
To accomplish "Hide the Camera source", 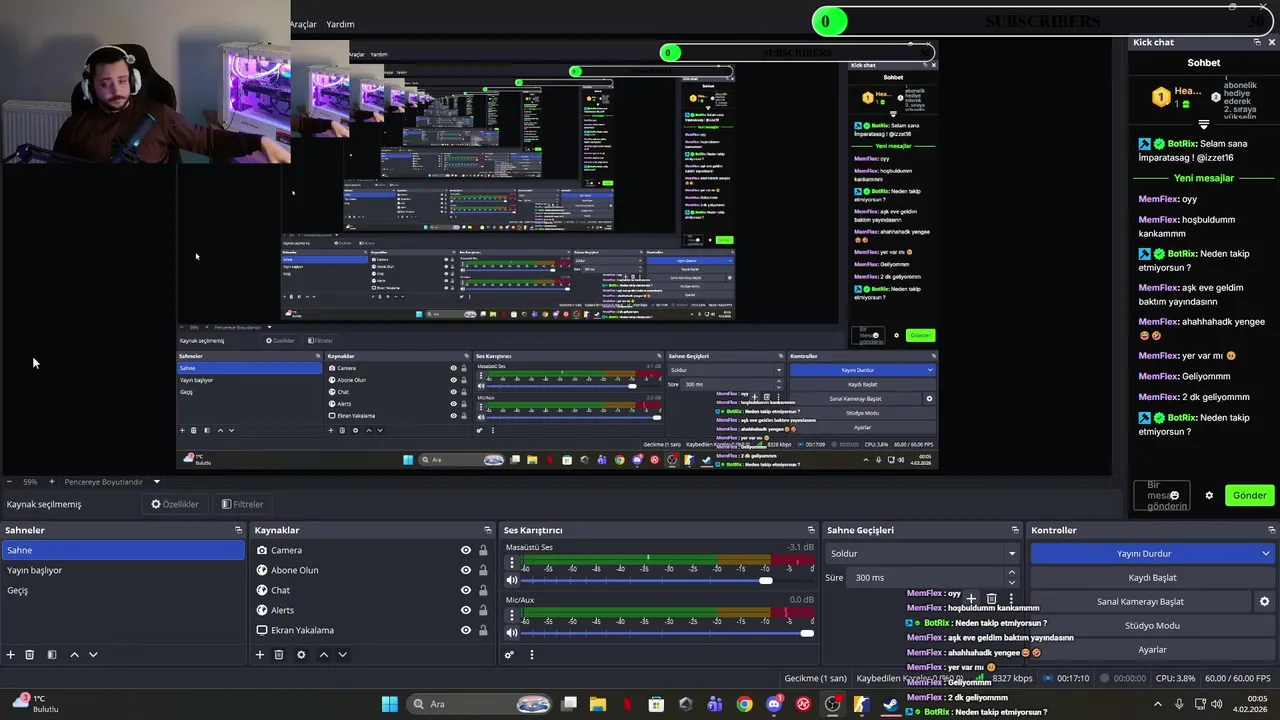I will (465, 550).
